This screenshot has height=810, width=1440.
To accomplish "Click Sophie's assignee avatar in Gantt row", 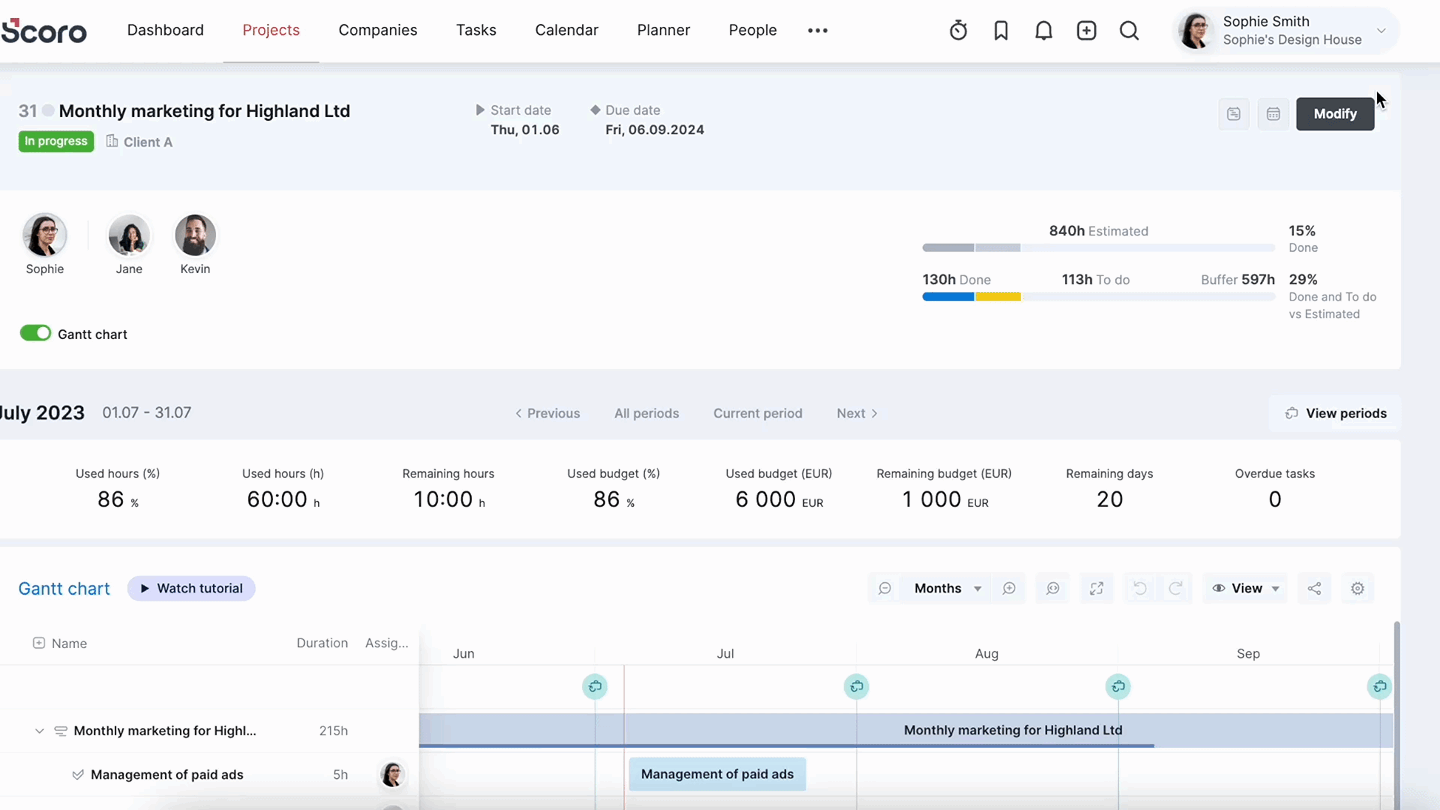I will (x=392, y=775).
